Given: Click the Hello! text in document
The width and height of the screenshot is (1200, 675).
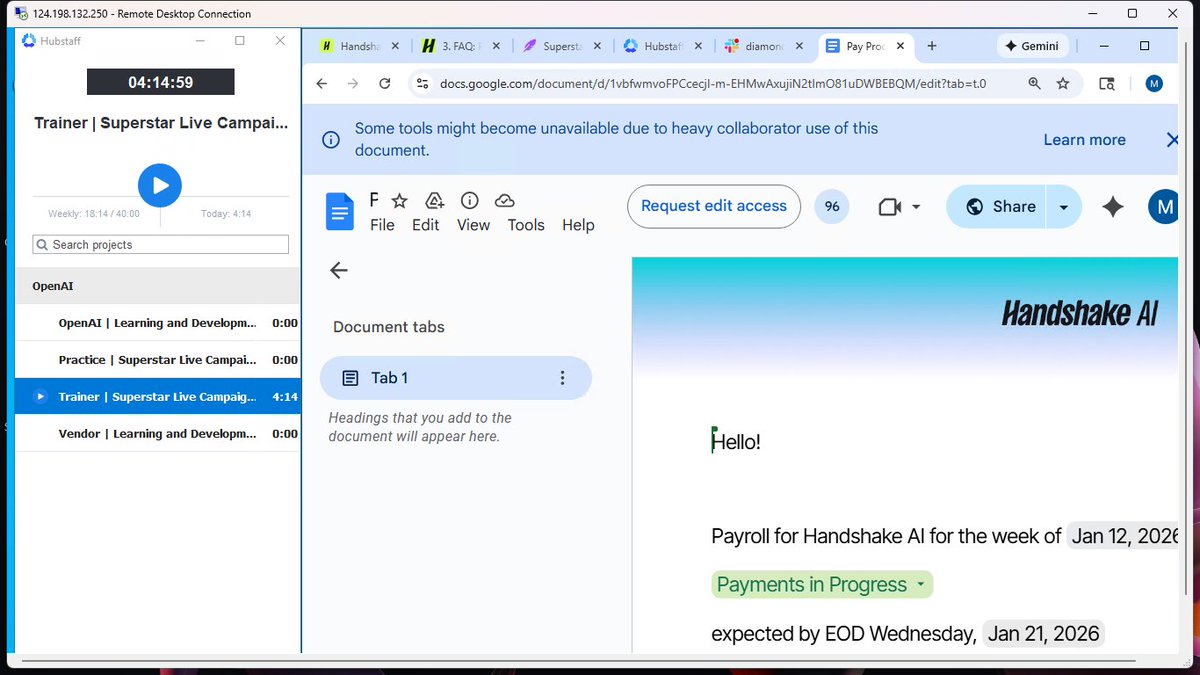Looking at the screenshot, I should click(736, 441).
